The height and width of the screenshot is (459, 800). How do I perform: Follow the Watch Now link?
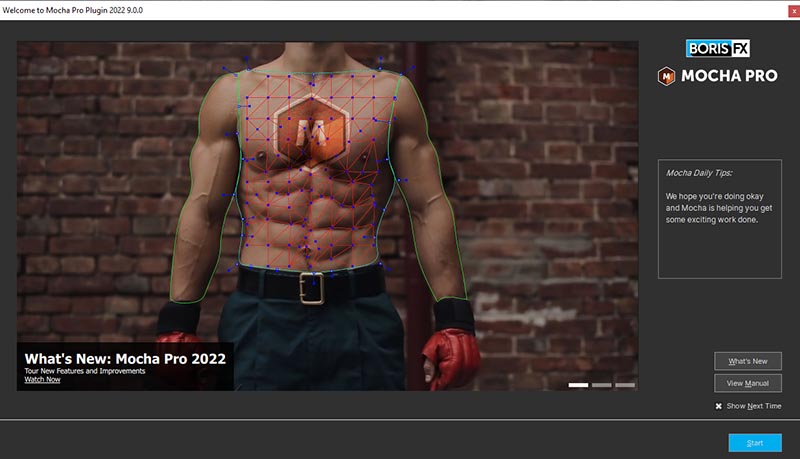point(42,379)
